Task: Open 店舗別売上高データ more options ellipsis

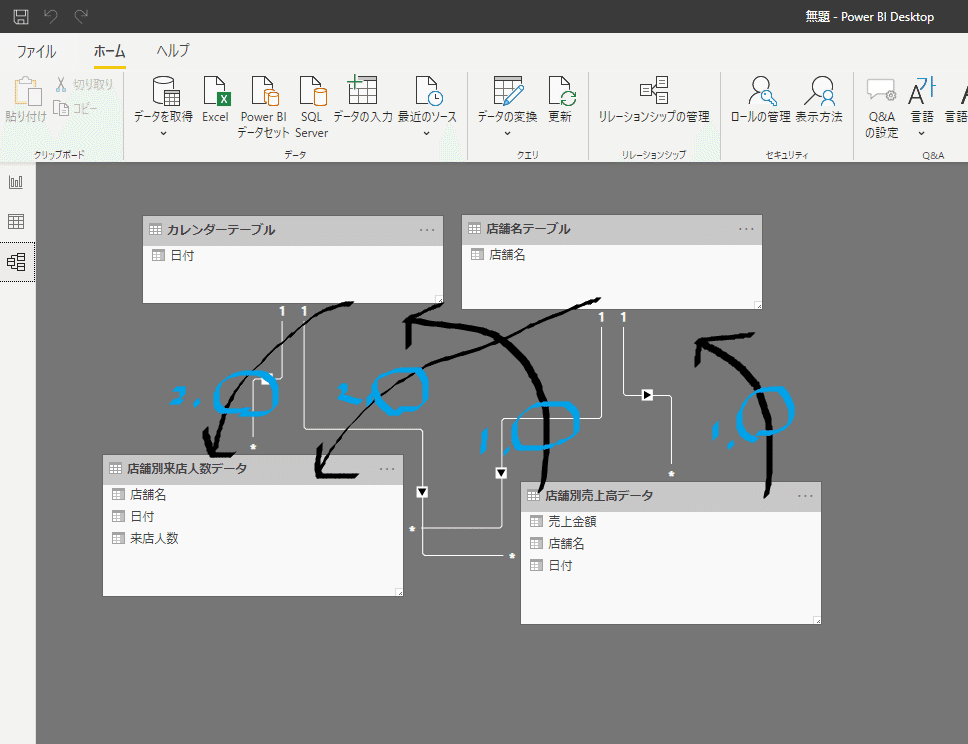Action: point(805,496)
